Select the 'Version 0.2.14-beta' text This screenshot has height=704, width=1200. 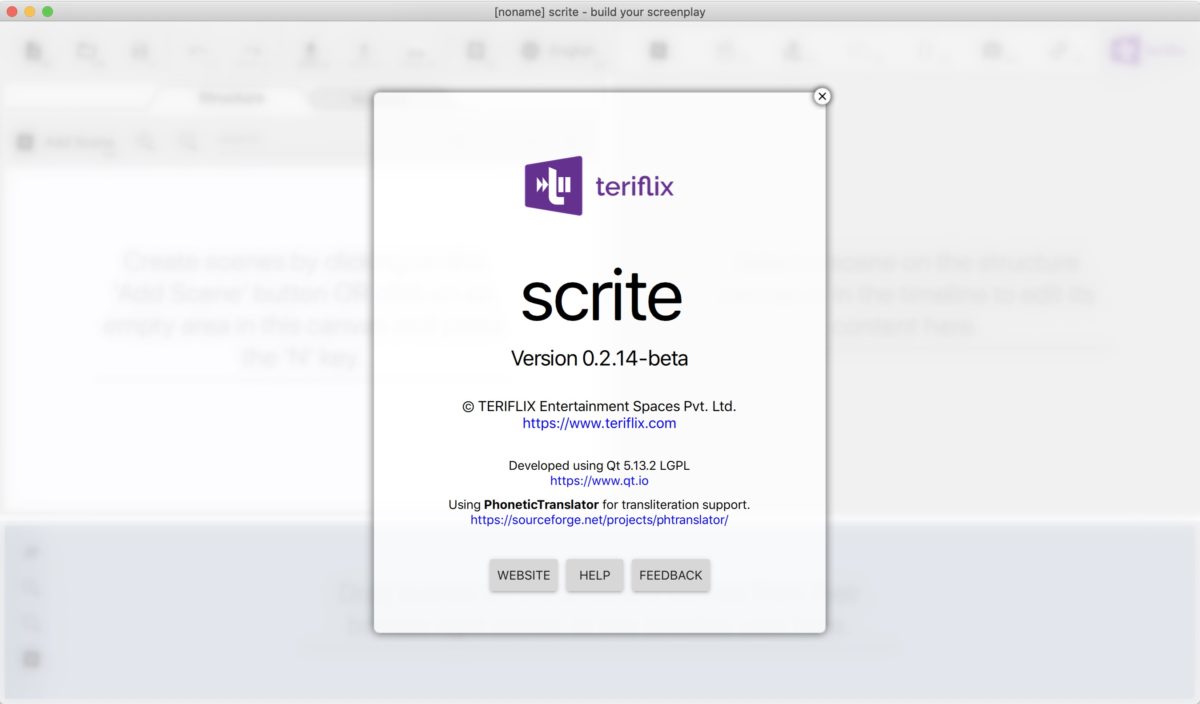pyautogui.click(x=599, y=358)
